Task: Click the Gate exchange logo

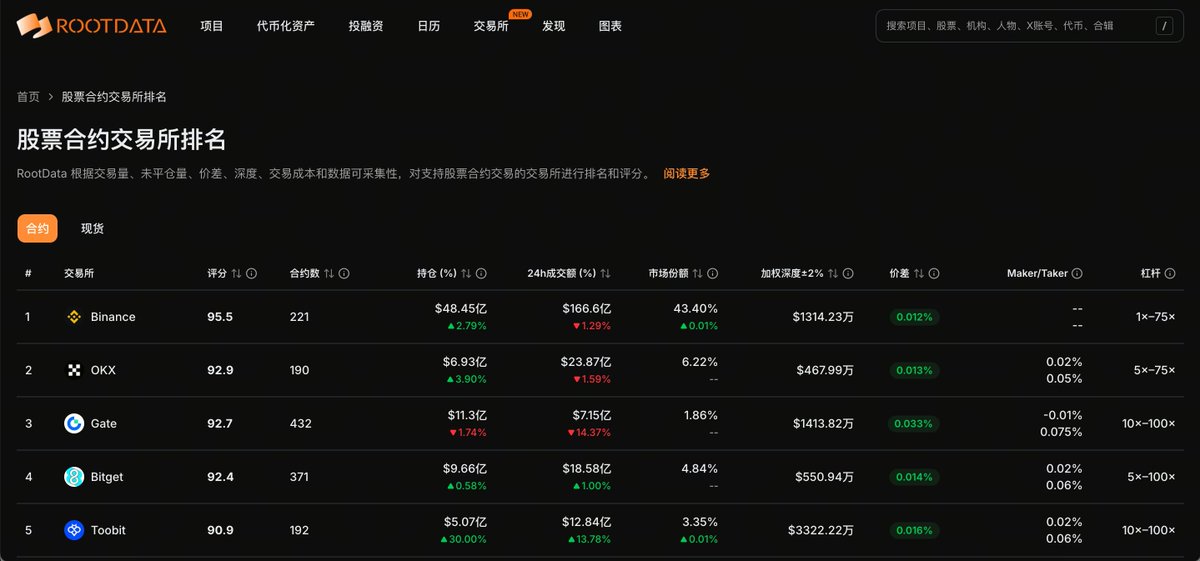Action: click(x=74, y=424)
